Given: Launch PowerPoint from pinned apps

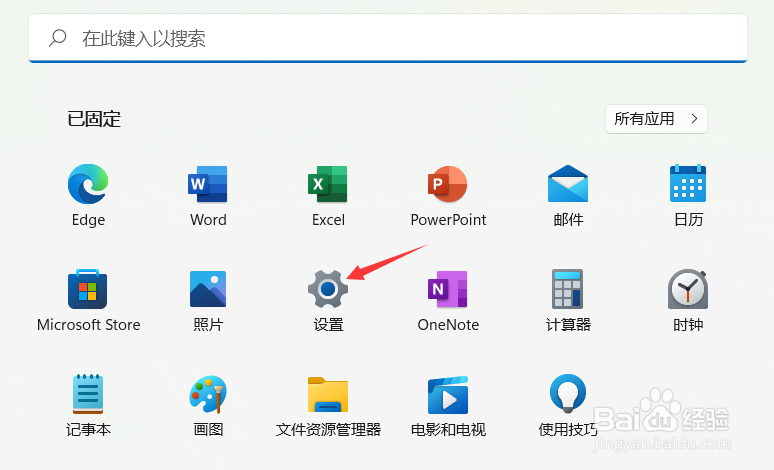Looking at the screenshot, I should (x=448, y=184).
